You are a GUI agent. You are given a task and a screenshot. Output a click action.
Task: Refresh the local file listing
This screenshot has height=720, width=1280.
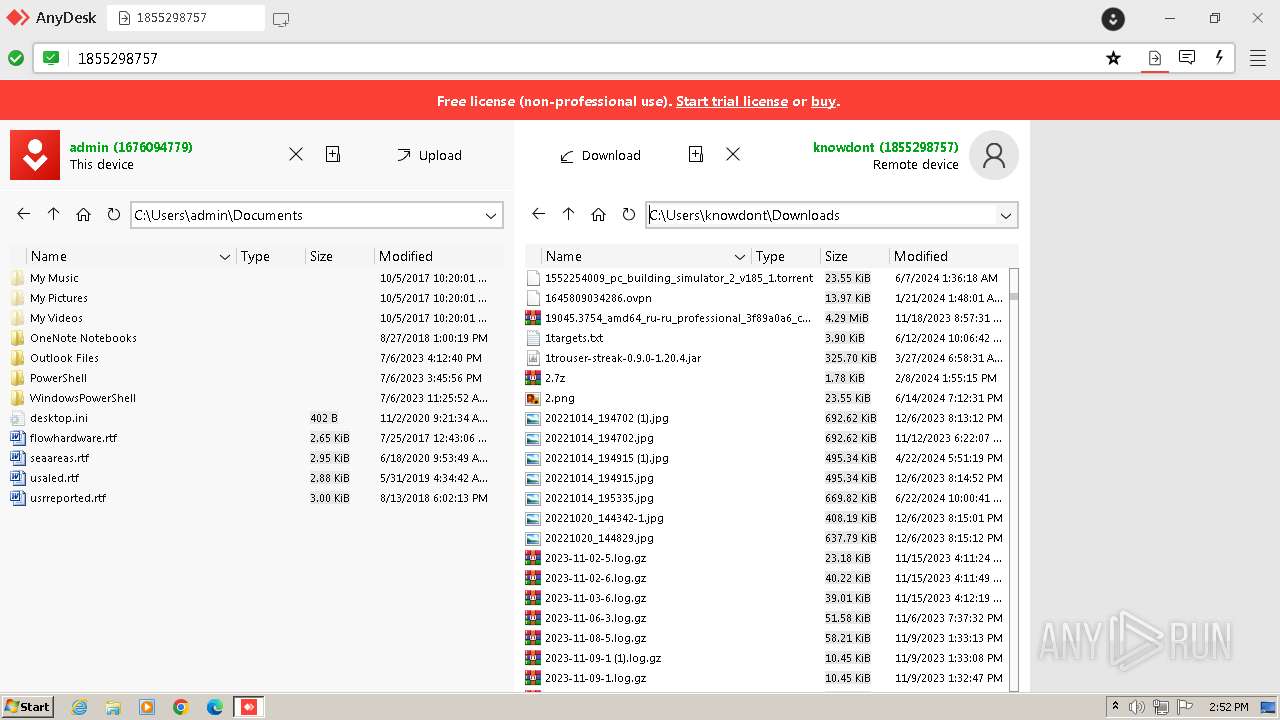point(113,214)
